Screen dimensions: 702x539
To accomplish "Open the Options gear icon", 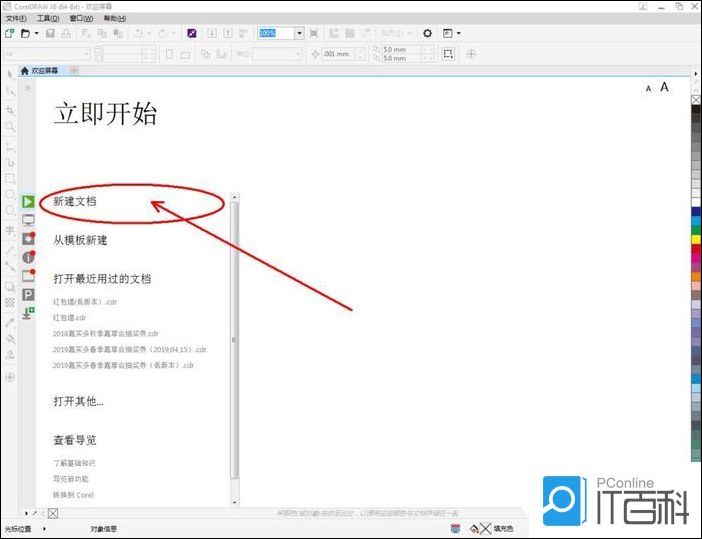I will tap(428, 33).
